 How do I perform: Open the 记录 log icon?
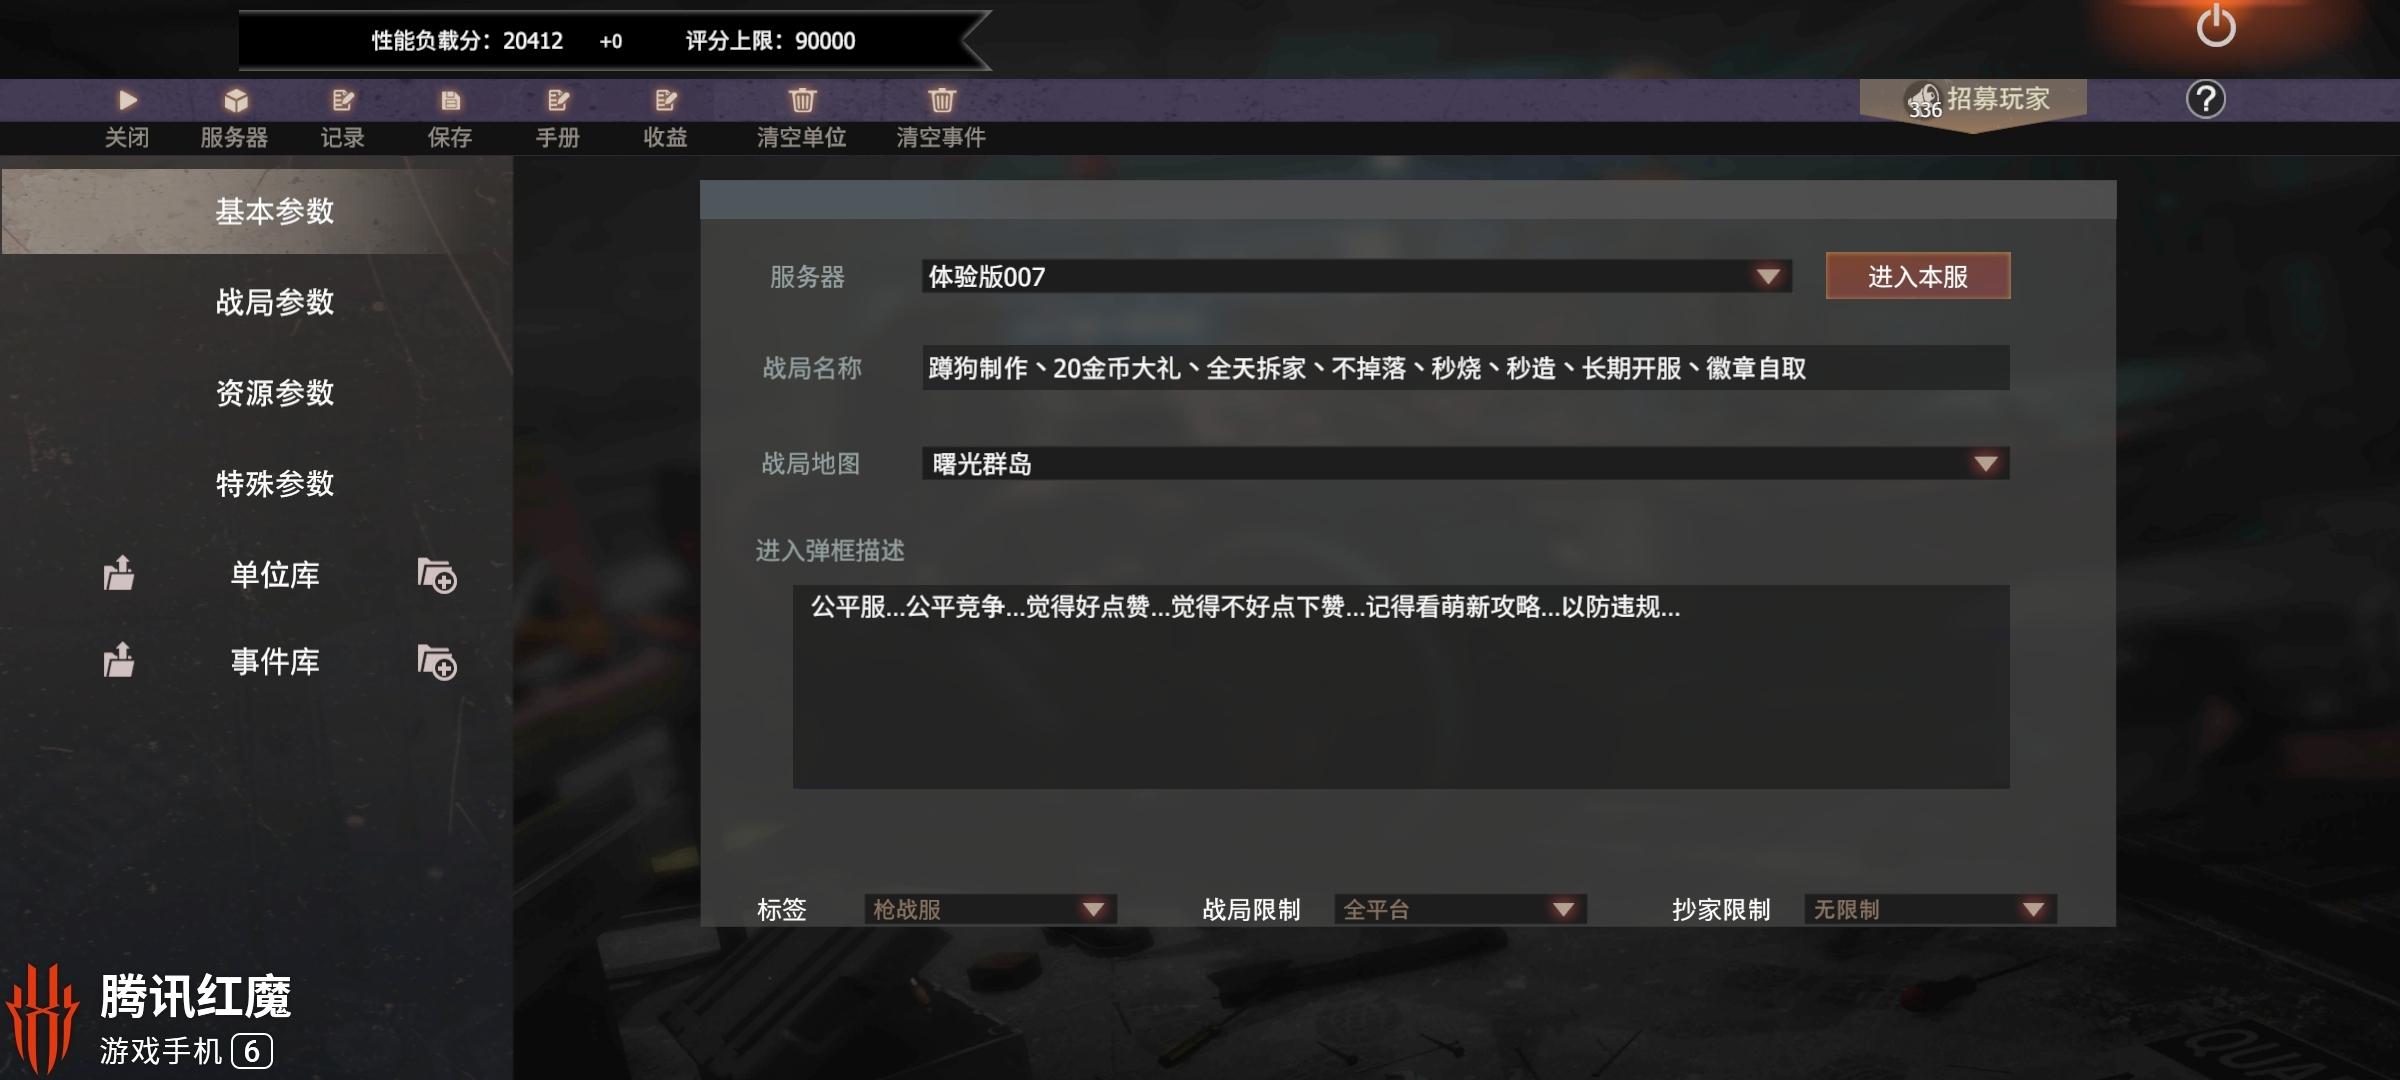(x=343, y=100)
